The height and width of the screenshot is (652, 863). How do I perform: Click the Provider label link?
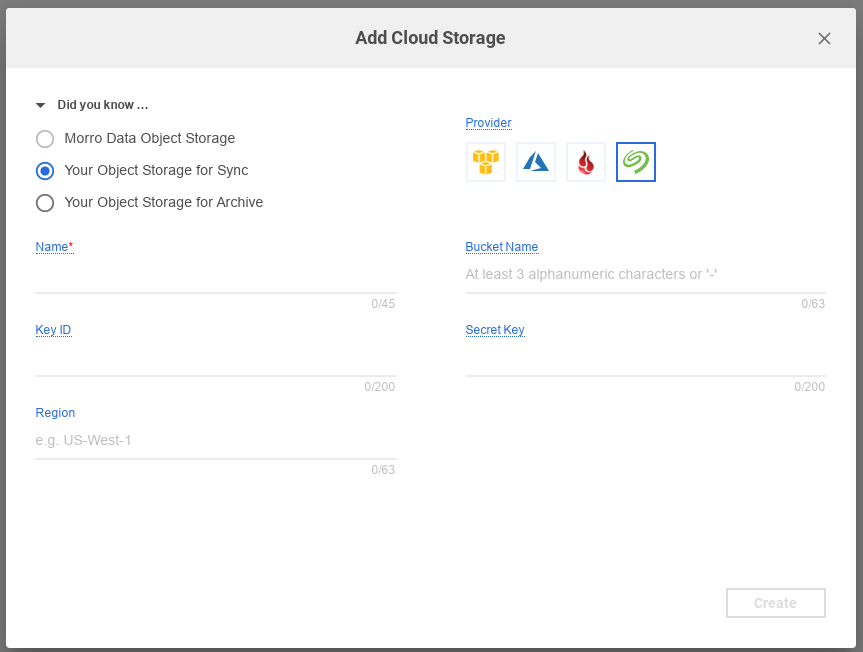click(x=488, y=123)
